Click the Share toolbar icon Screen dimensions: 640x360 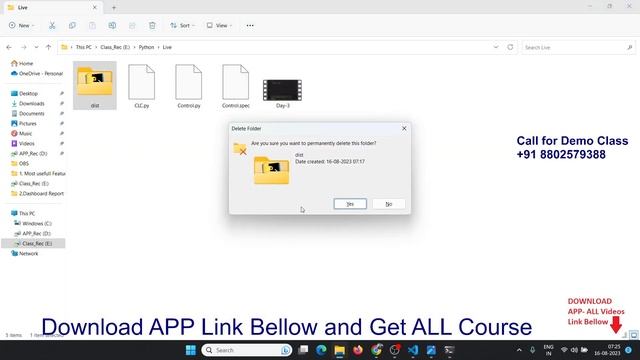tap(132, 25)
